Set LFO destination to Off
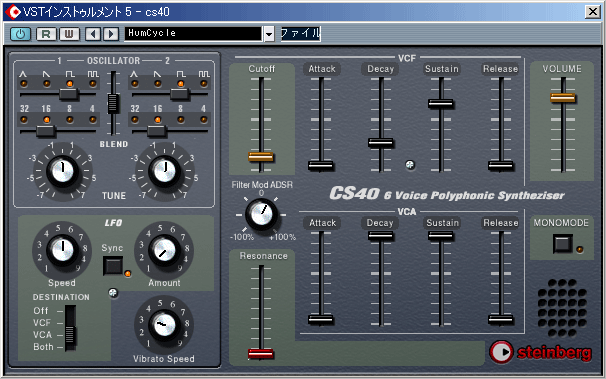Image resolution: width=606 pixels, height=379 pixels. coord(41,311)
